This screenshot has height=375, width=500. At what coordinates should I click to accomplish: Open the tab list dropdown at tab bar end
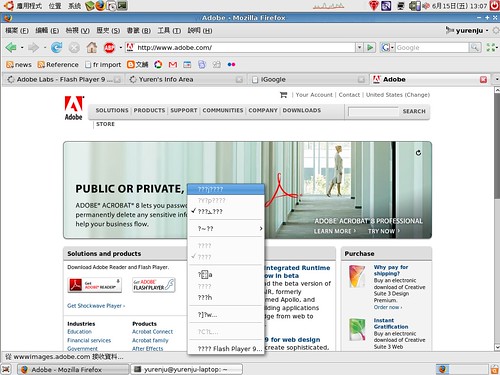496,79
